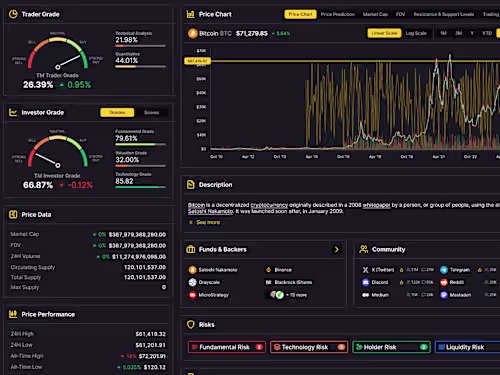This screenshot has width=500, height=375.
Task: Click the Funds & Backers briefcase icon
Action: click(x=191, y=249)
